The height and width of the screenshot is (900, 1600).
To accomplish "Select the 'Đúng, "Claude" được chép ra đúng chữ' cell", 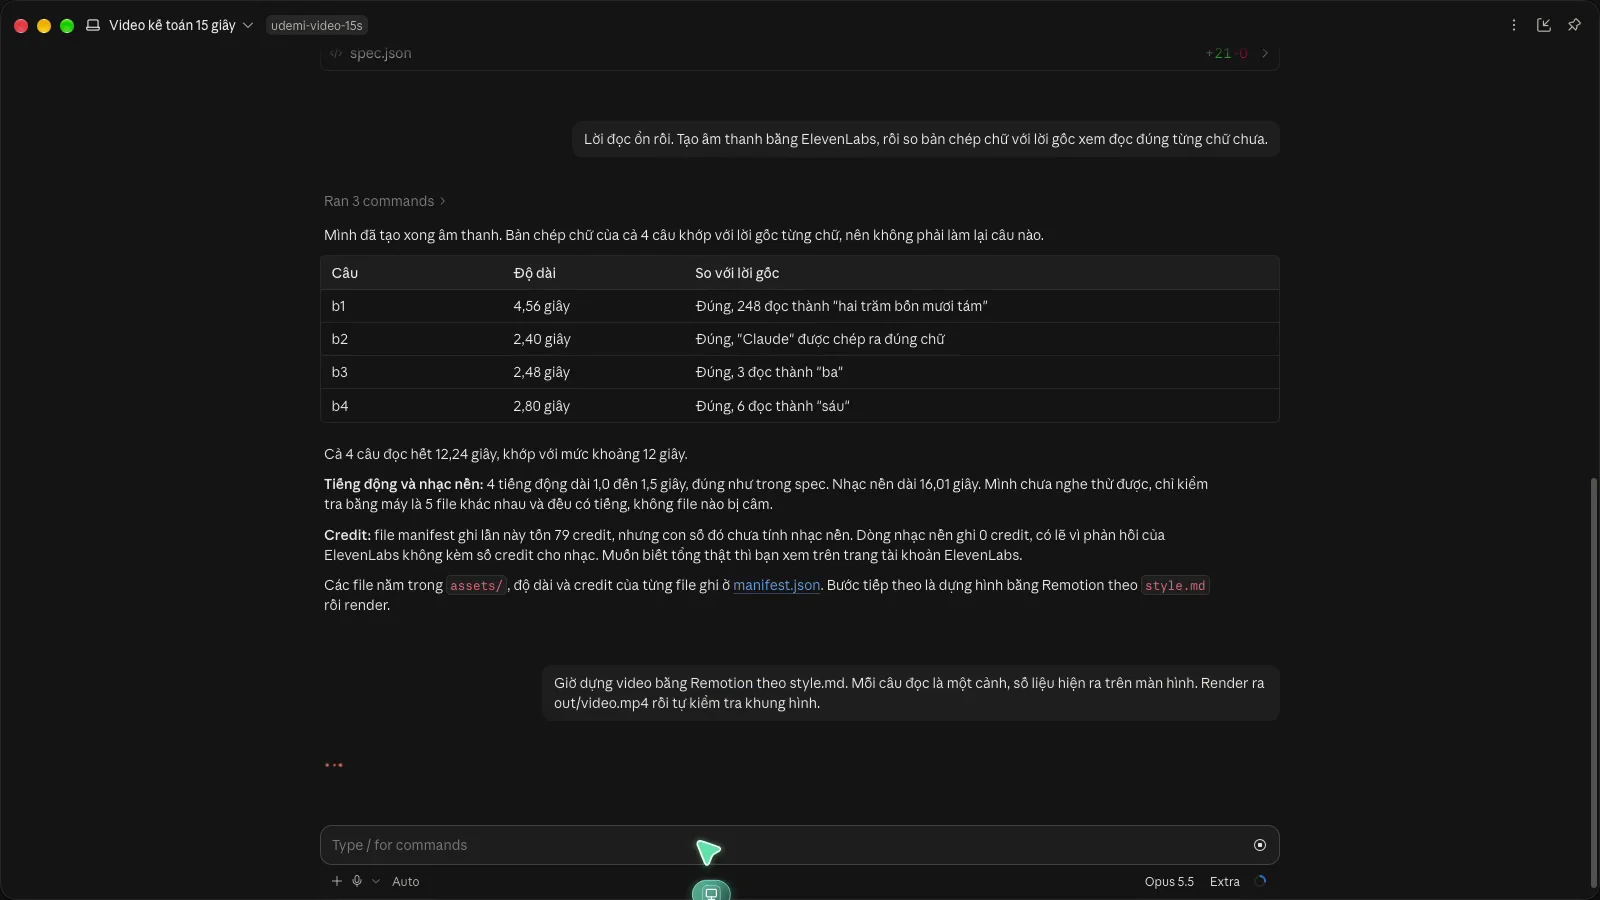I will pyautogui.click(x=820, y=339).
